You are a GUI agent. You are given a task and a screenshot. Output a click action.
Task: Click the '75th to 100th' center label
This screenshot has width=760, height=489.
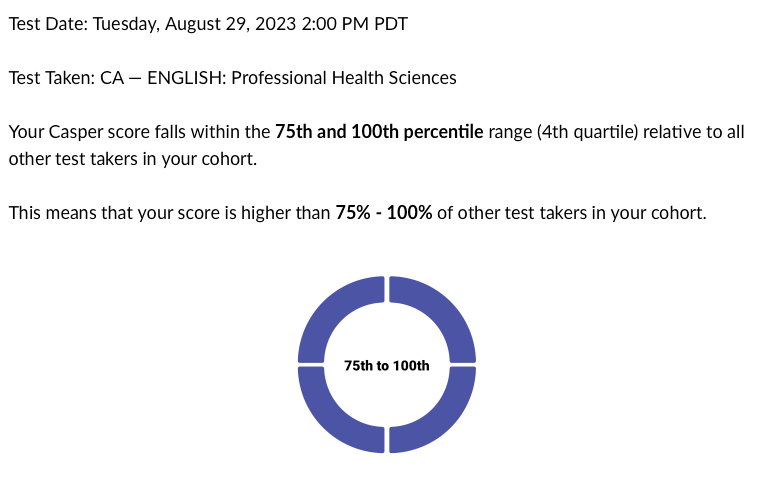(387, 365)
